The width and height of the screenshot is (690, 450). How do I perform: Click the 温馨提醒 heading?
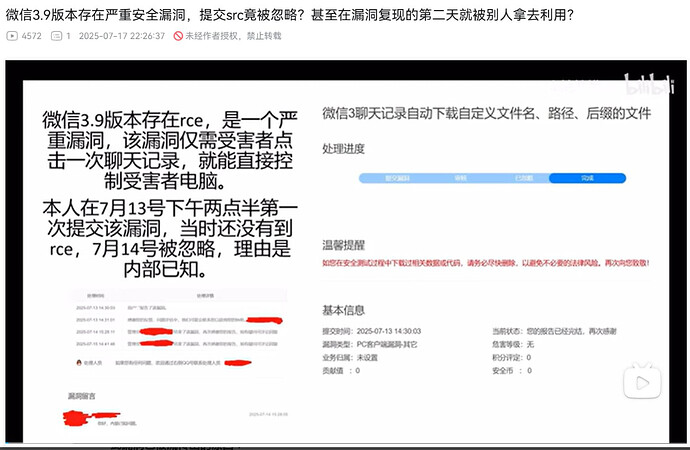coord(343,245)
